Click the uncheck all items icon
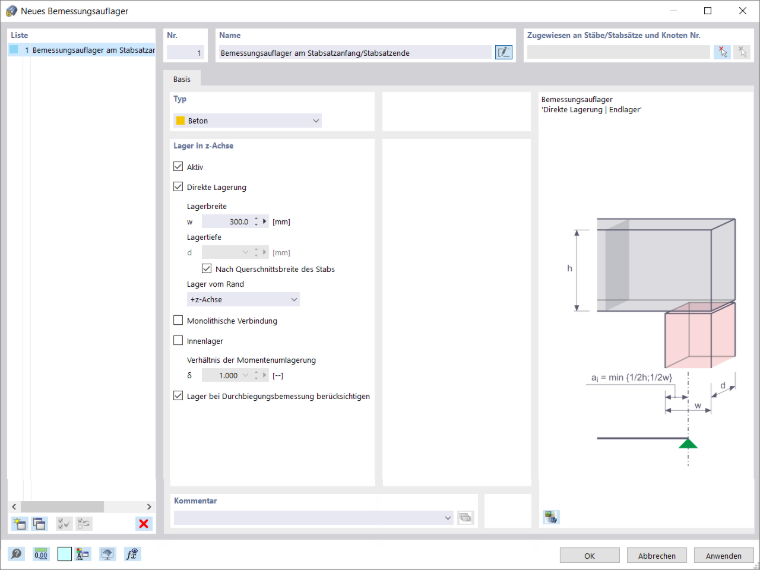Viewport: 760px width, 570px height. click(84, 523)
